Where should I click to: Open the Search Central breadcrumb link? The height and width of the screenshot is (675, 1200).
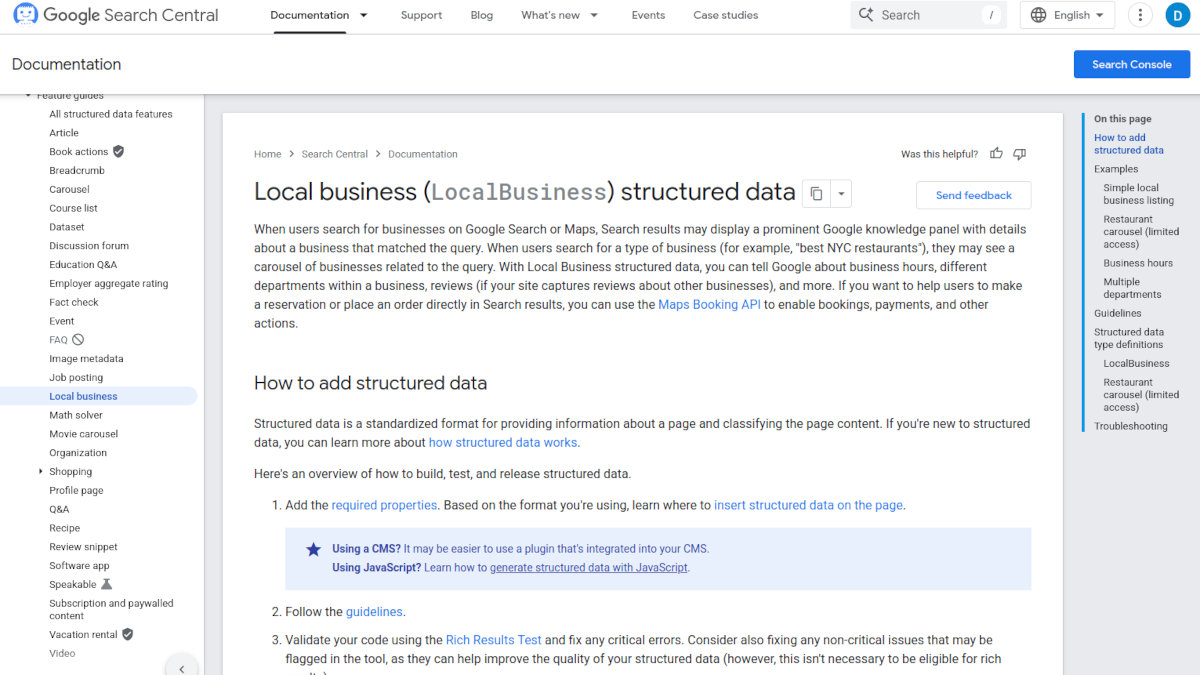click(x=335, y=154)
